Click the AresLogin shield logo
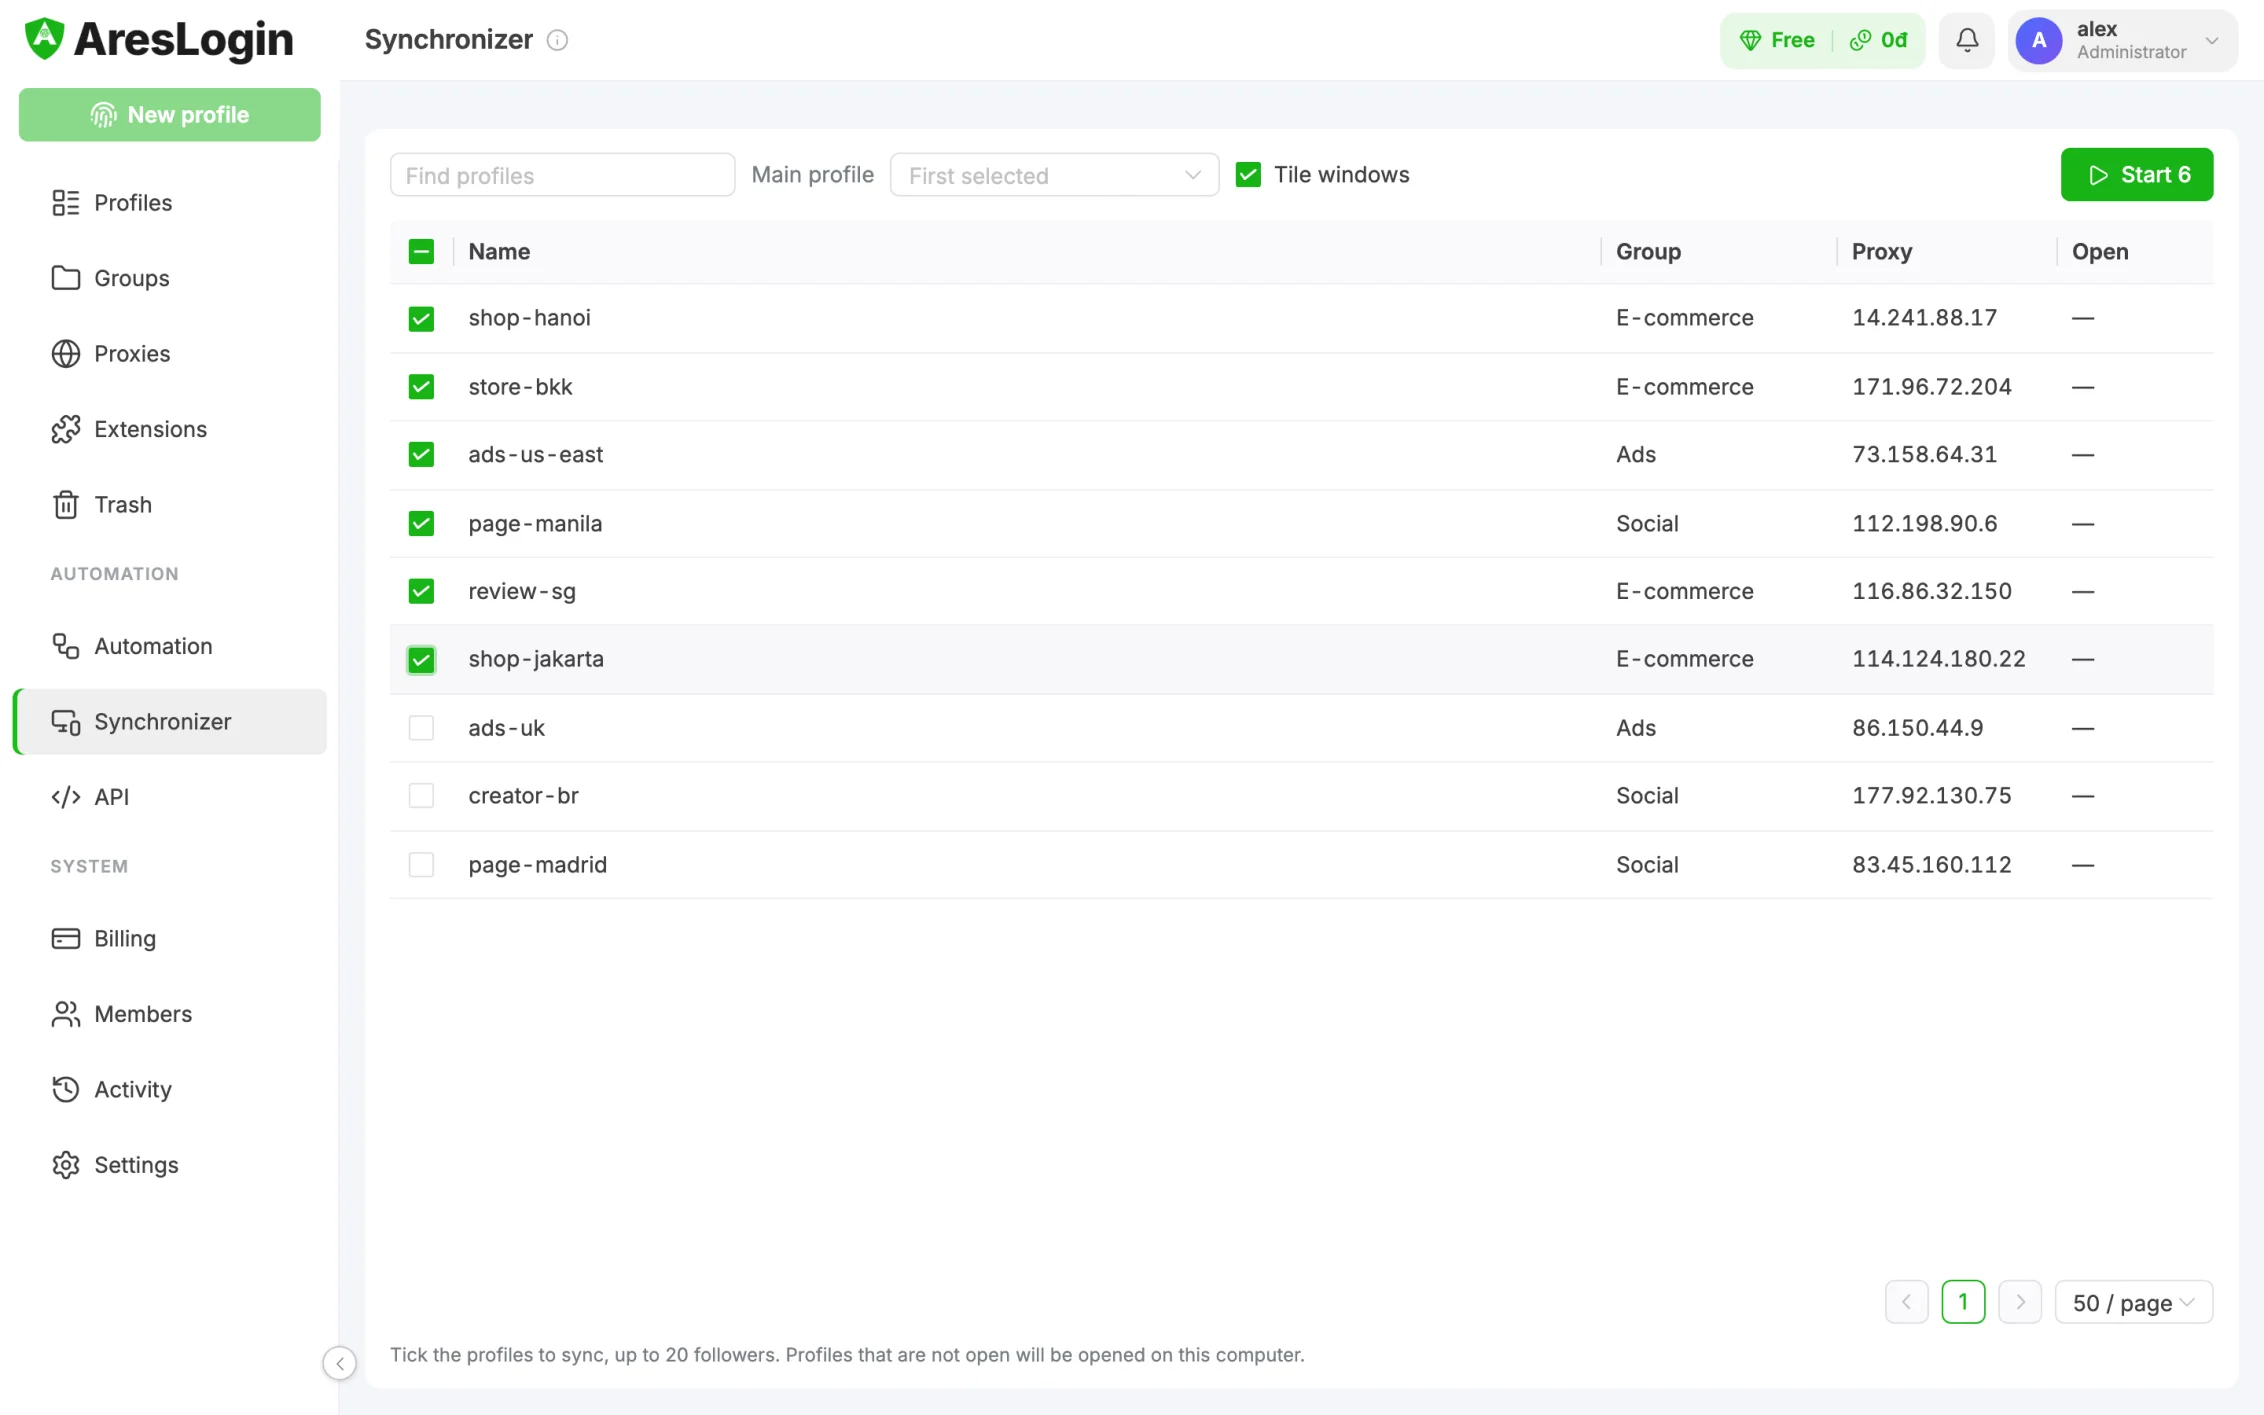Image resolution: width=2264 pixels, height=1415 pixels. pyautogui.click(x=44, y=39)
